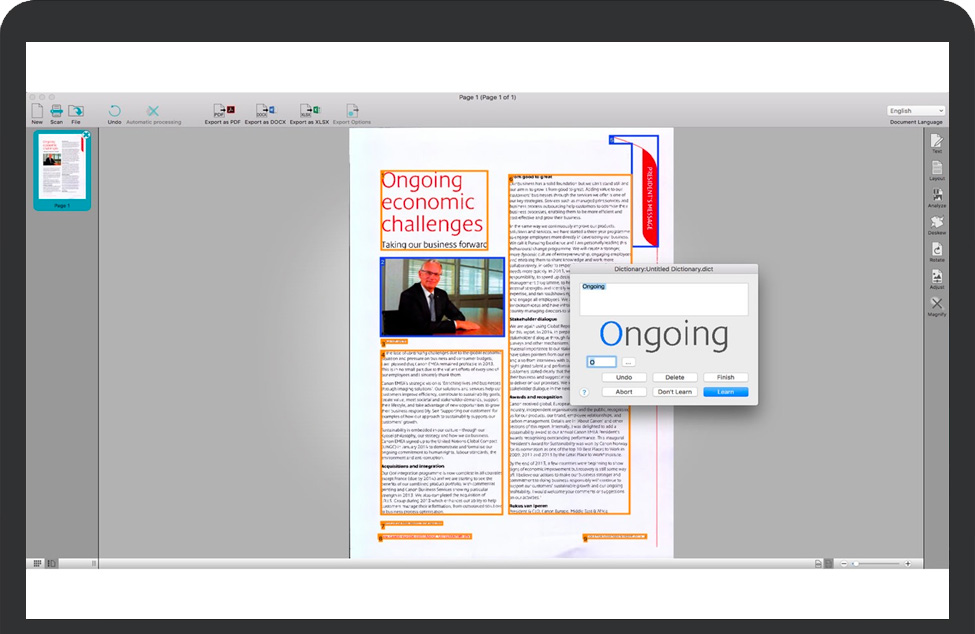Screen dimensions: 975x634
Task: Open the Magnify tool
Action: [937, 305]
